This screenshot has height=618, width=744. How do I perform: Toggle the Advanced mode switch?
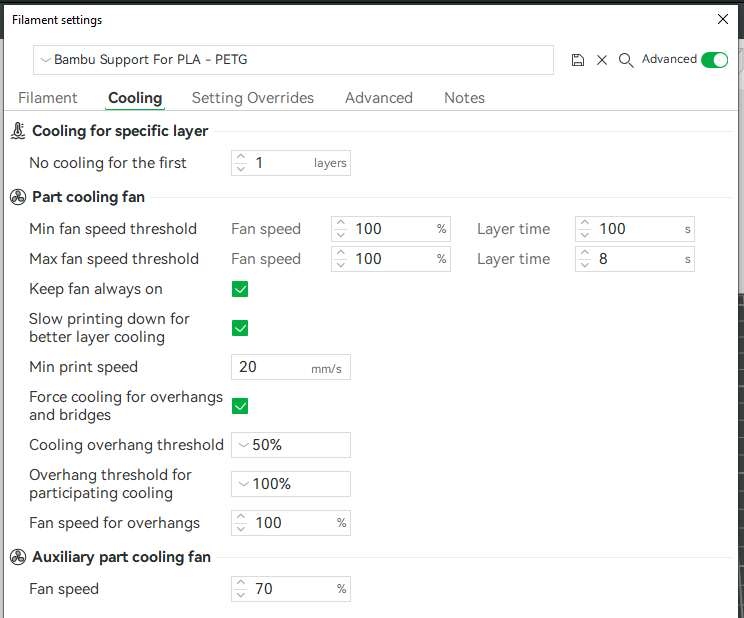714,60
